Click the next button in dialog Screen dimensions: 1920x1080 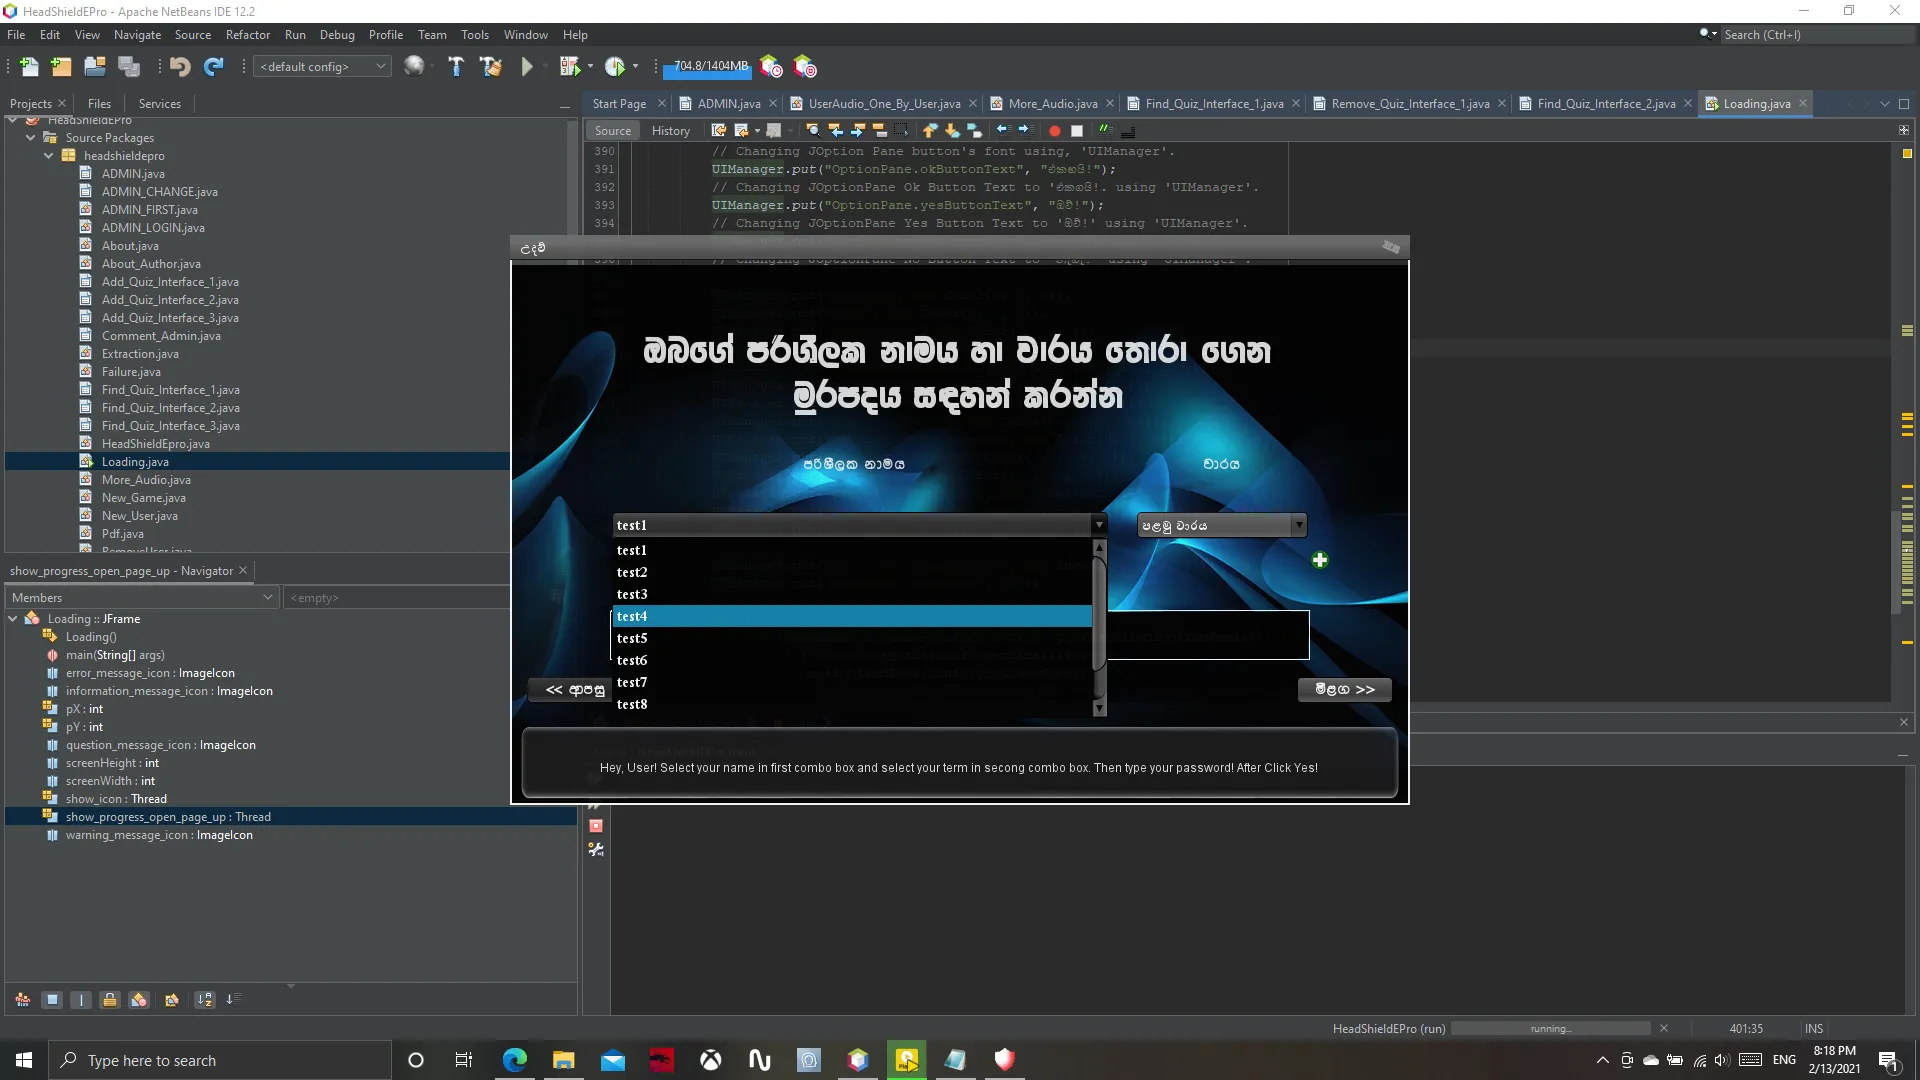click(x=1344, y=689)
